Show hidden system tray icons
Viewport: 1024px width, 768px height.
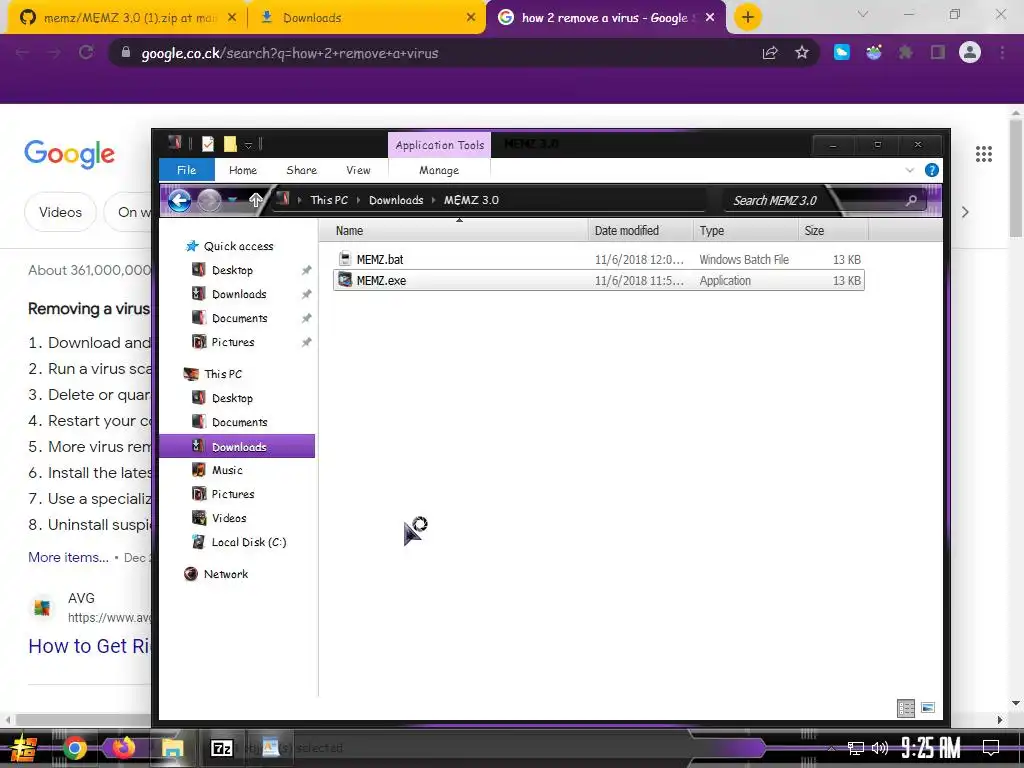831,748
